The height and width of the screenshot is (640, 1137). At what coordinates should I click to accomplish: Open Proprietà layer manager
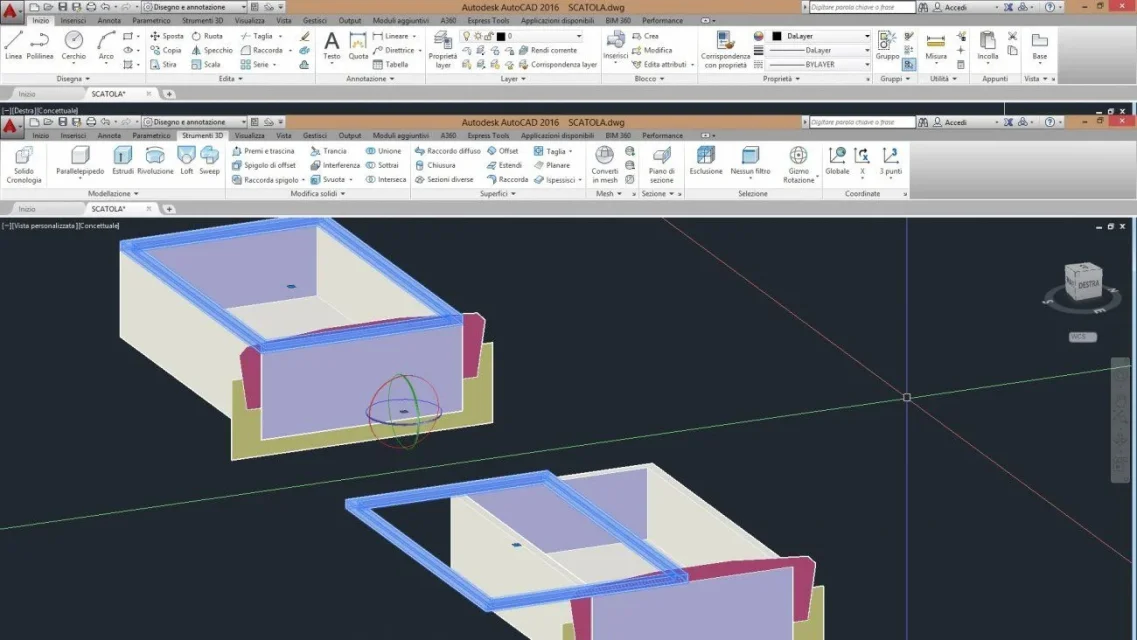442,49
